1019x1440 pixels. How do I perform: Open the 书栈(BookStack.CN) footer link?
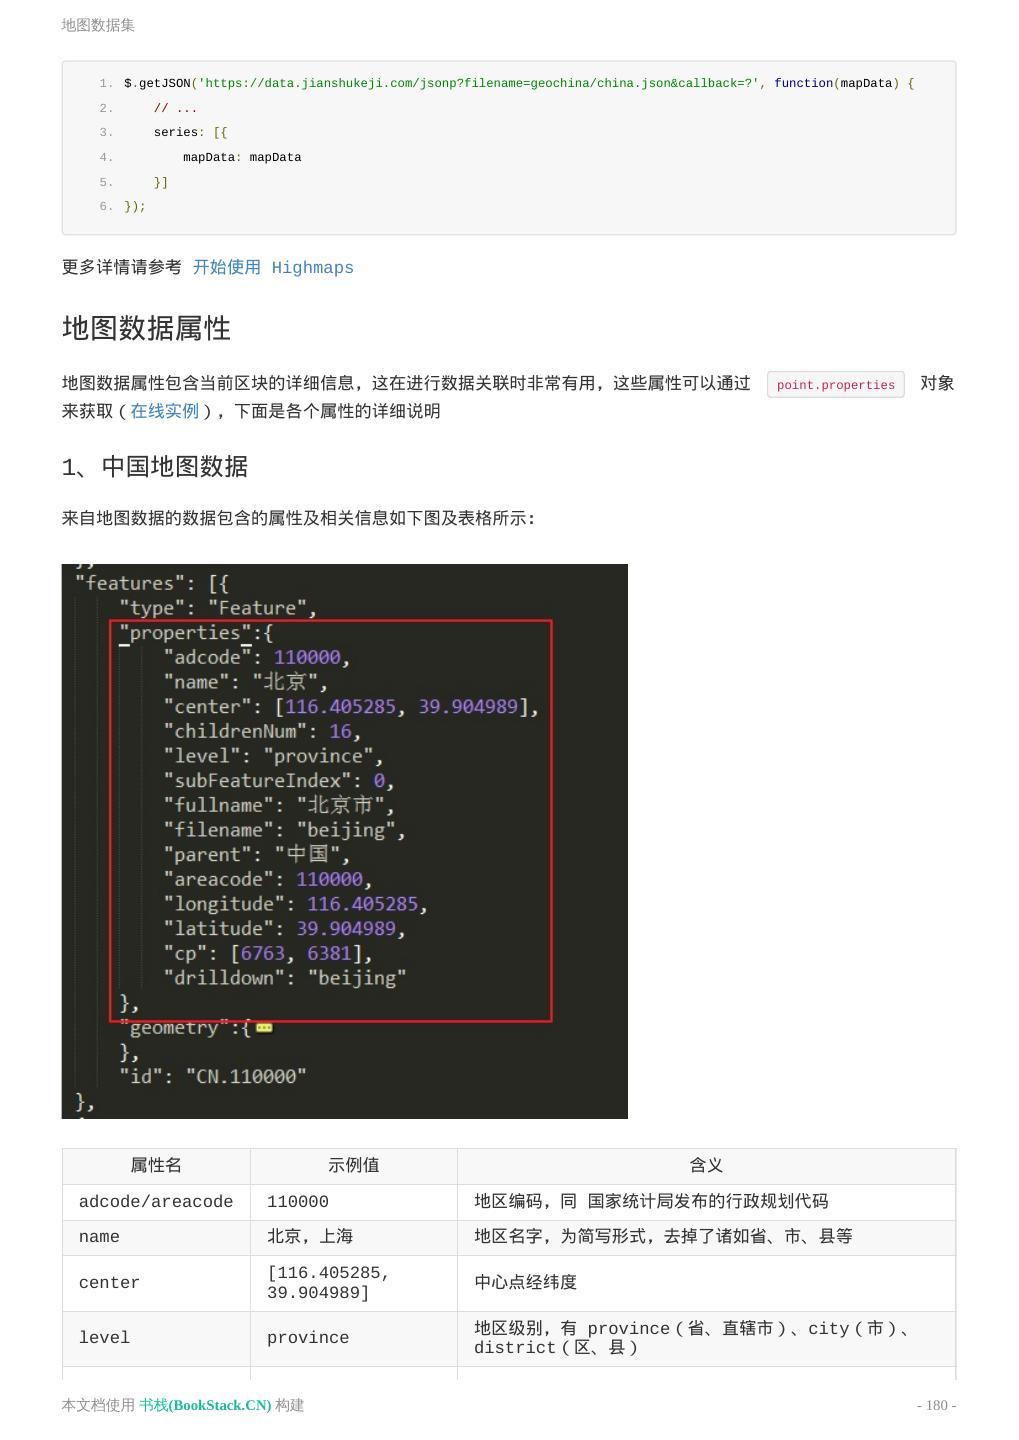pos(205,1405)
